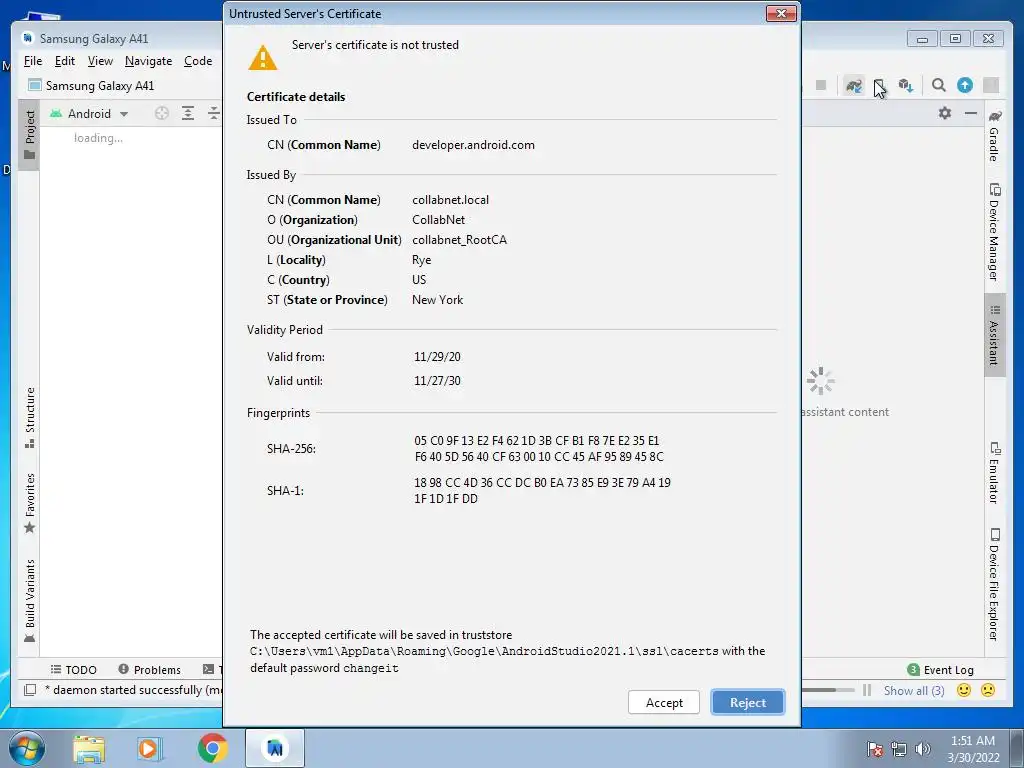
Task: Click the Action Center flag tray icon
Action: coord(874,749)
